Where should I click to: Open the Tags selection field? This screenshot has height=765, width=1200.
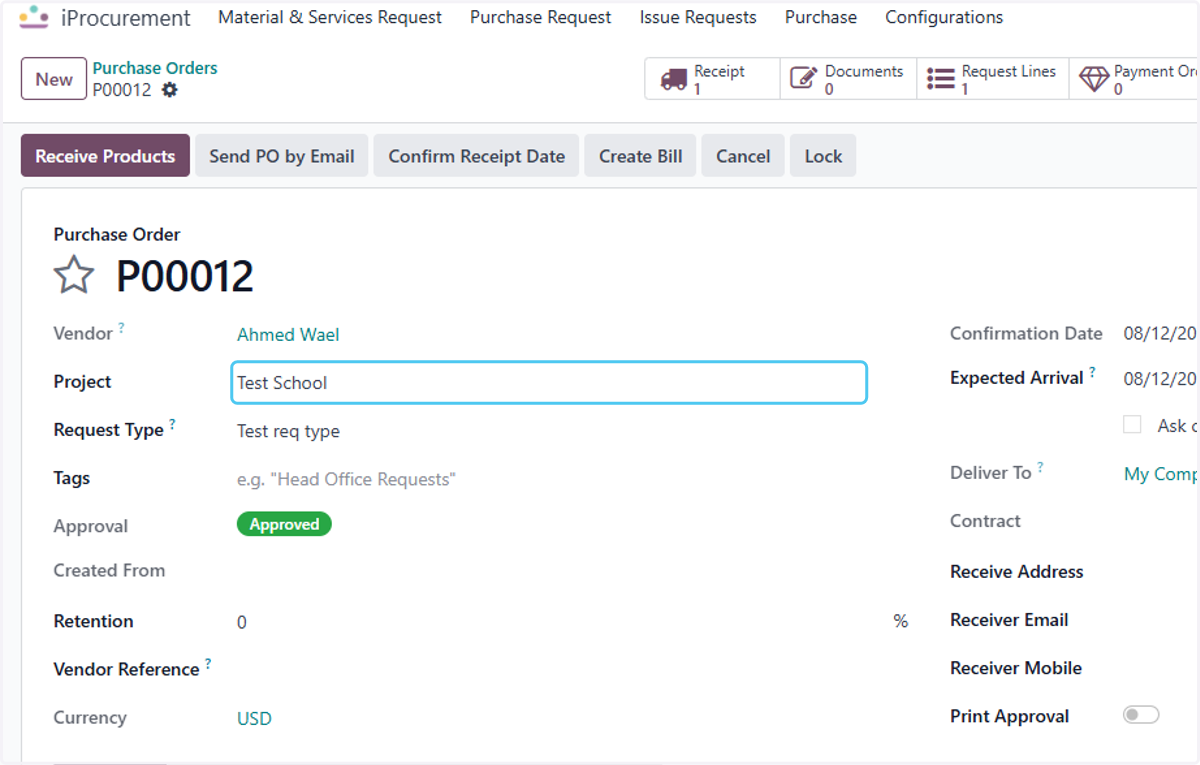(x=549, y=480)
